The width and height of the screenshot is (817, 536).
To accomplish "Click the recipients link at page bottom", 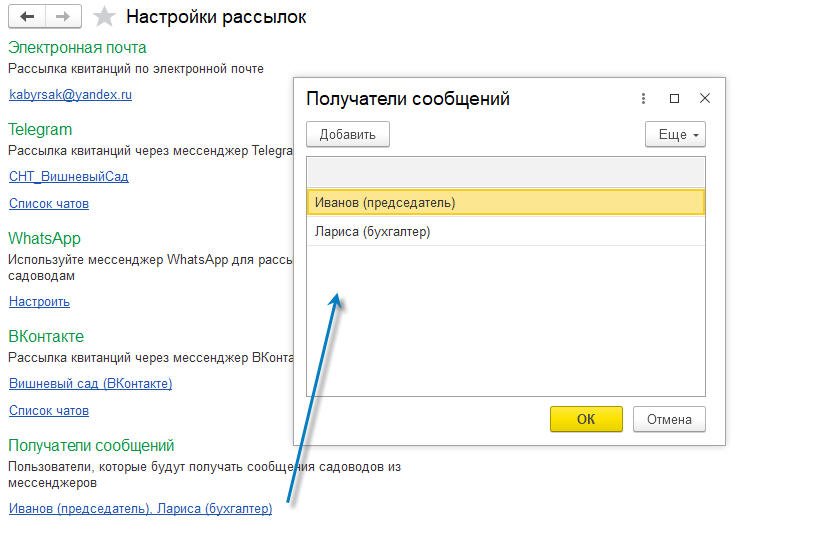I will coord(140,508).
